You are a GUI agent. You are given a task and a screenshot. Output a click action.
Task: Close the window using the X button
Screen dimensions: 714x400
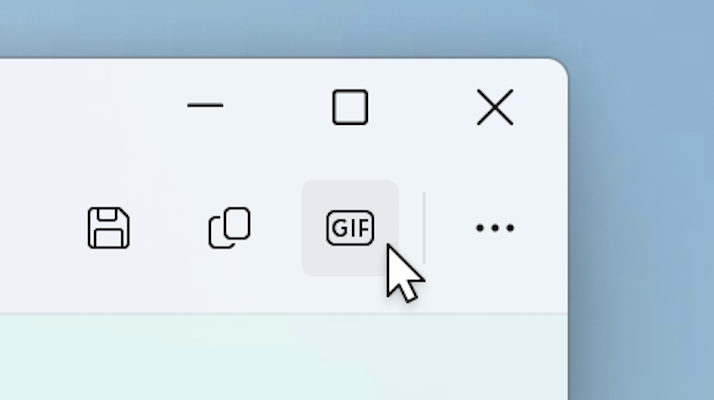pyautogui.click(x=495, y=107)
